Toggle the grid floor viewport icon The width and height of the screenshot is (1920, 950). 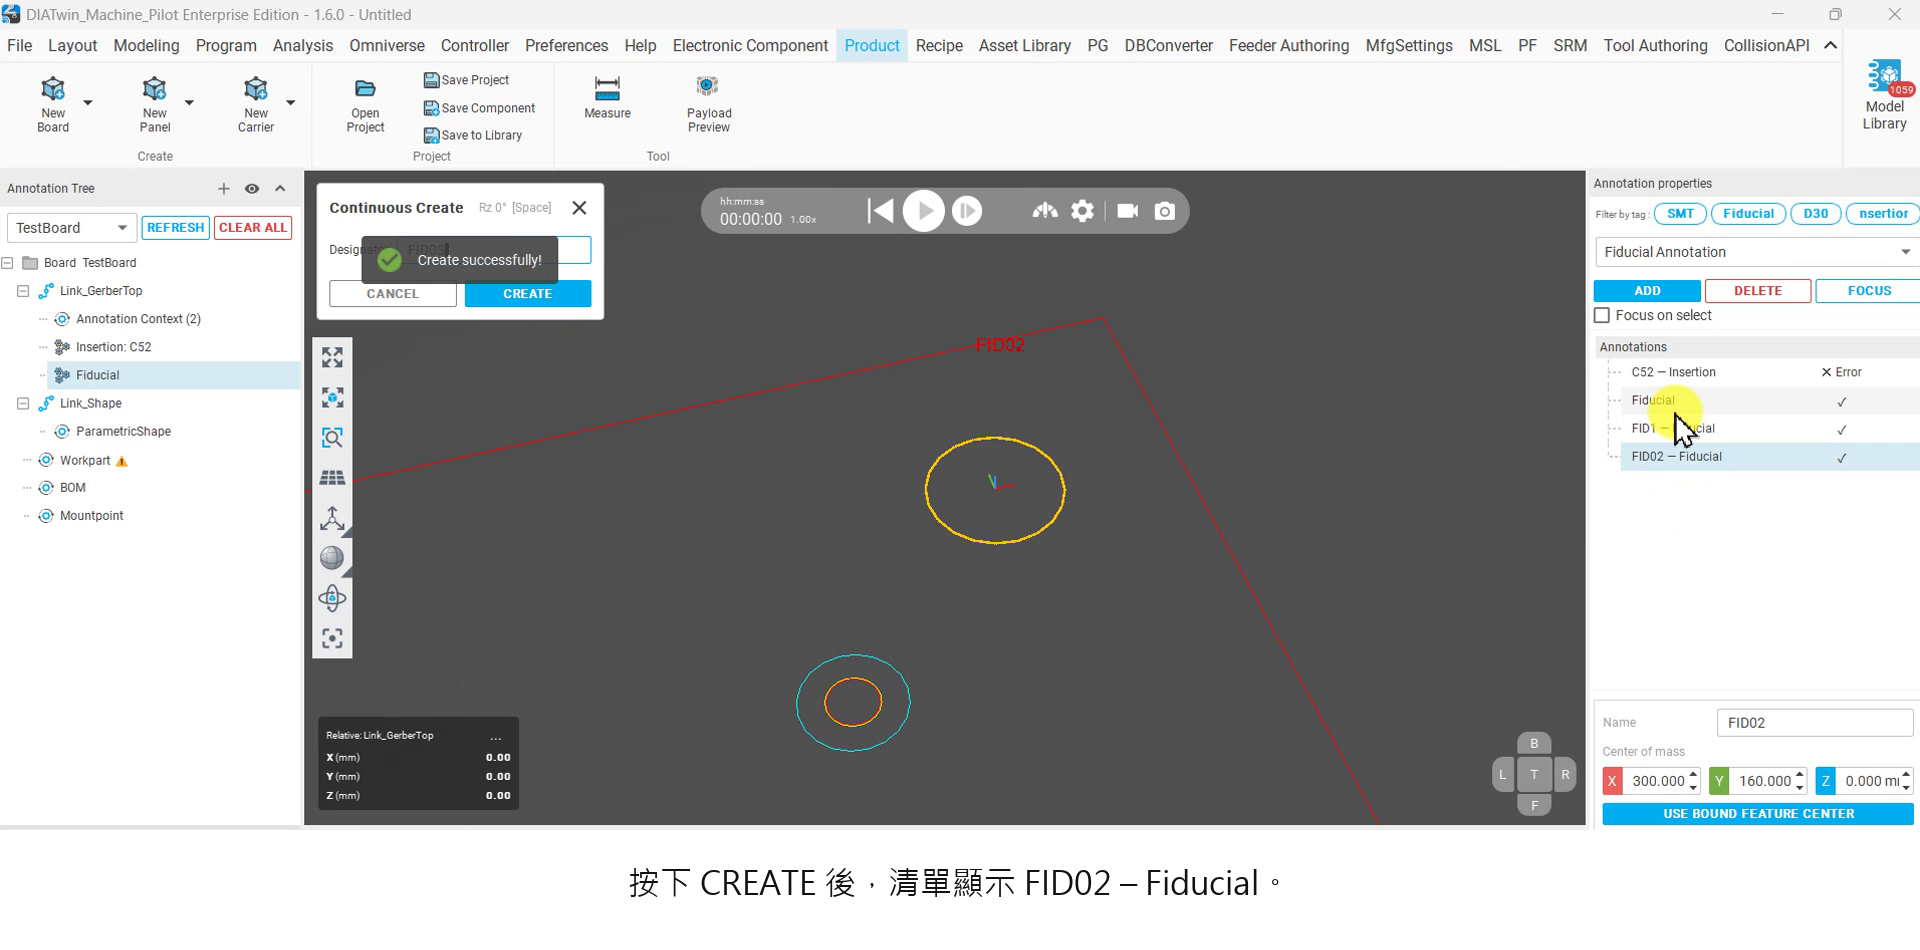tap(332, 478)
